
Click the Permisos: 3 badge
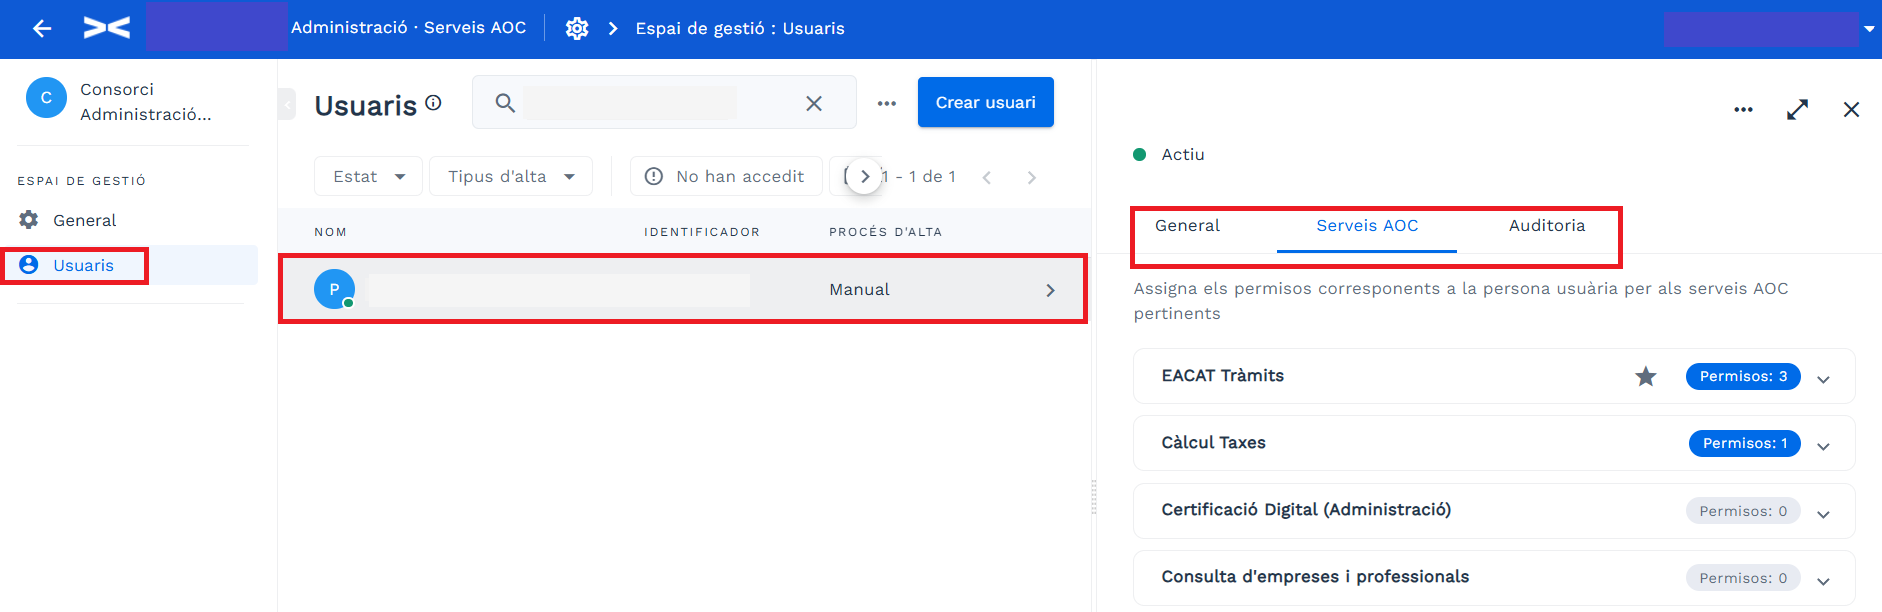[1743, 376]
